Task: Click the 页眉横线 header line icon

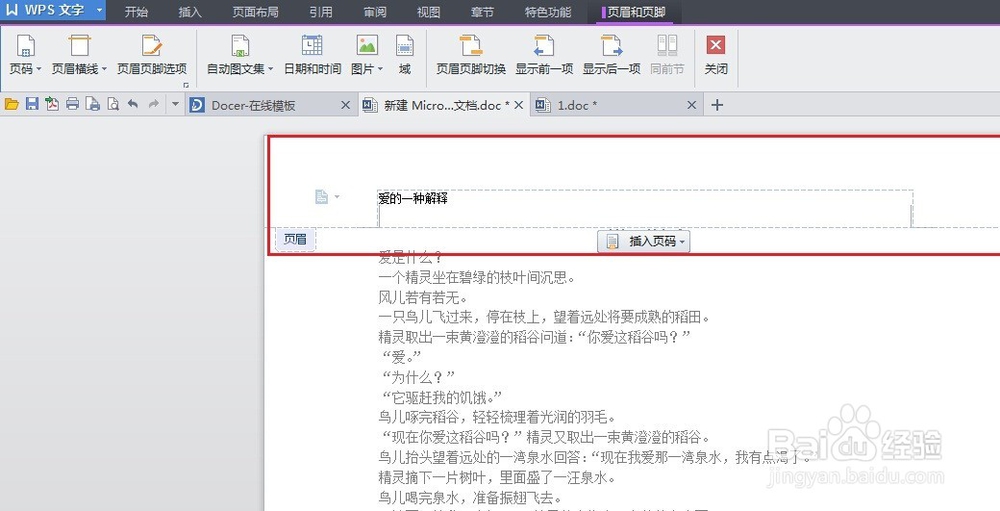Action: [79, 47]
